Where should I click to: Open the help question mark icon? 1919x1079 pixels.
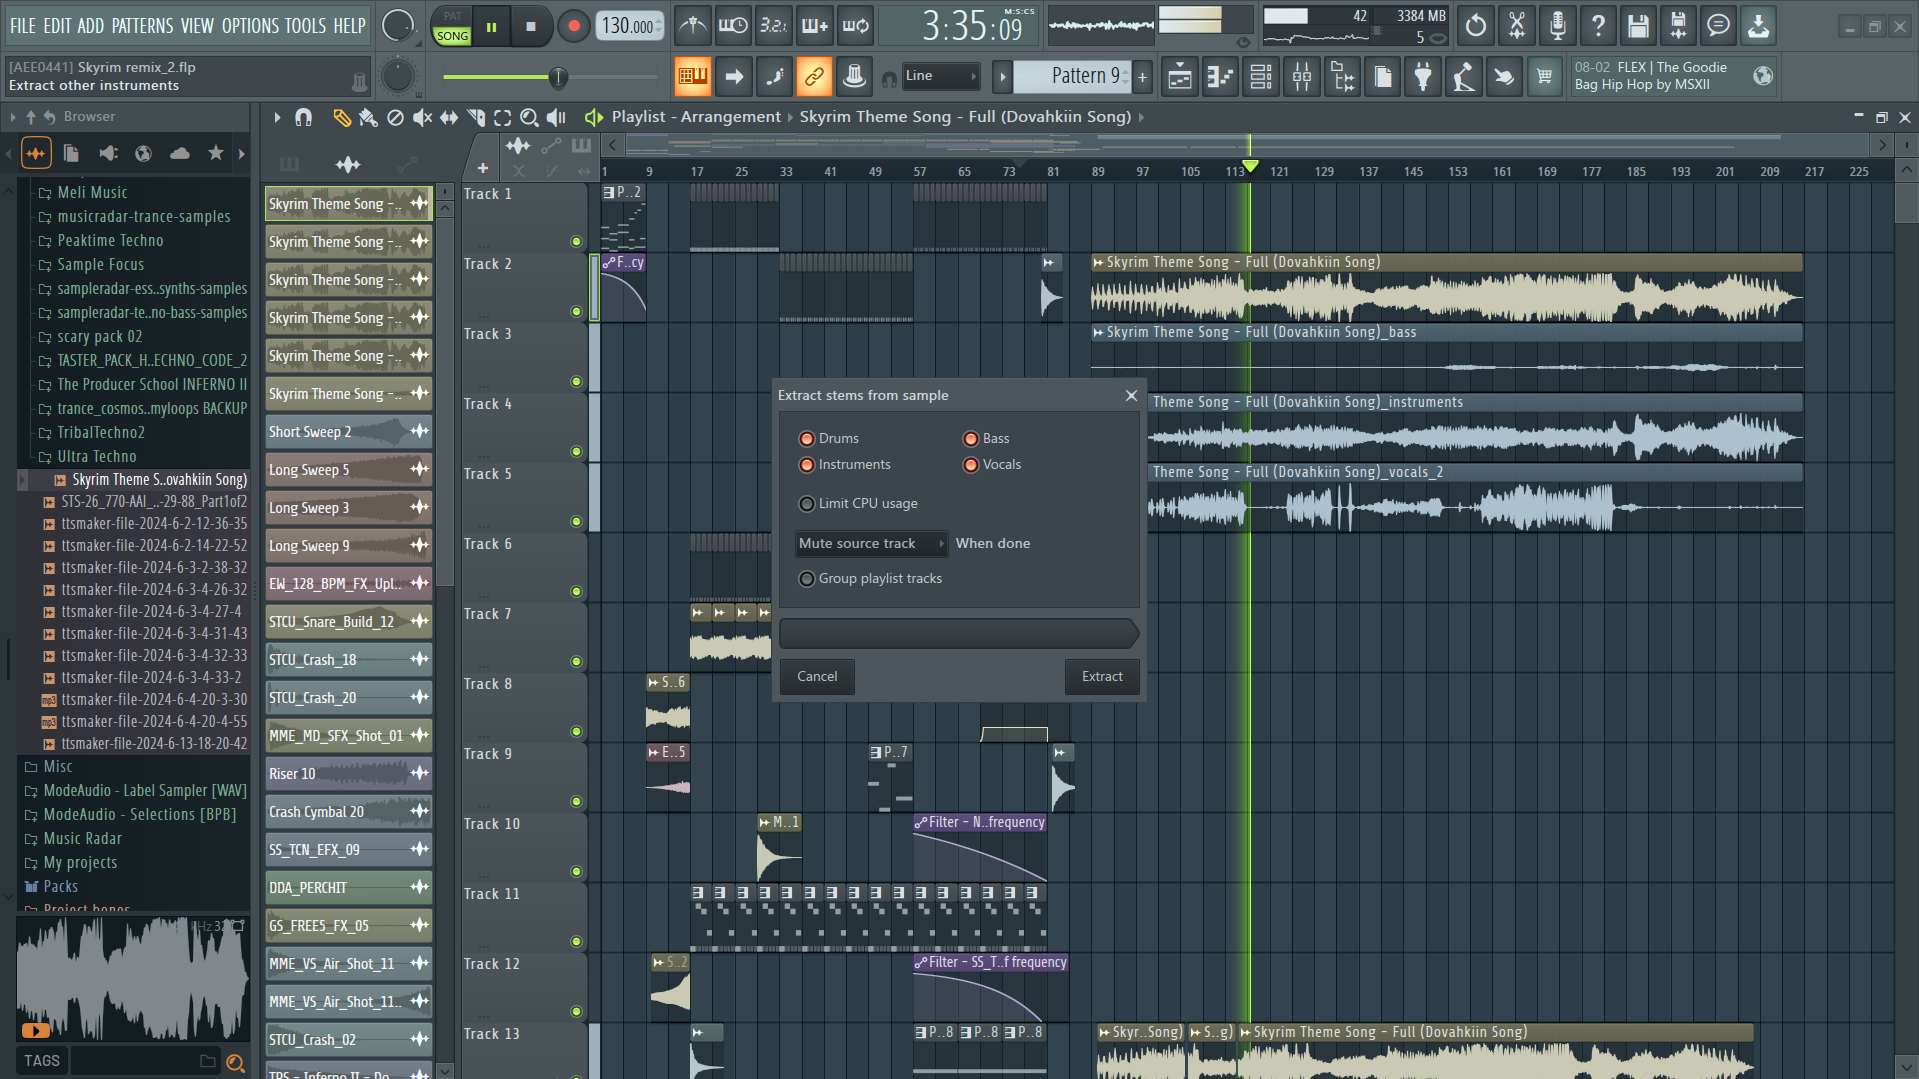pos(1598,26)
